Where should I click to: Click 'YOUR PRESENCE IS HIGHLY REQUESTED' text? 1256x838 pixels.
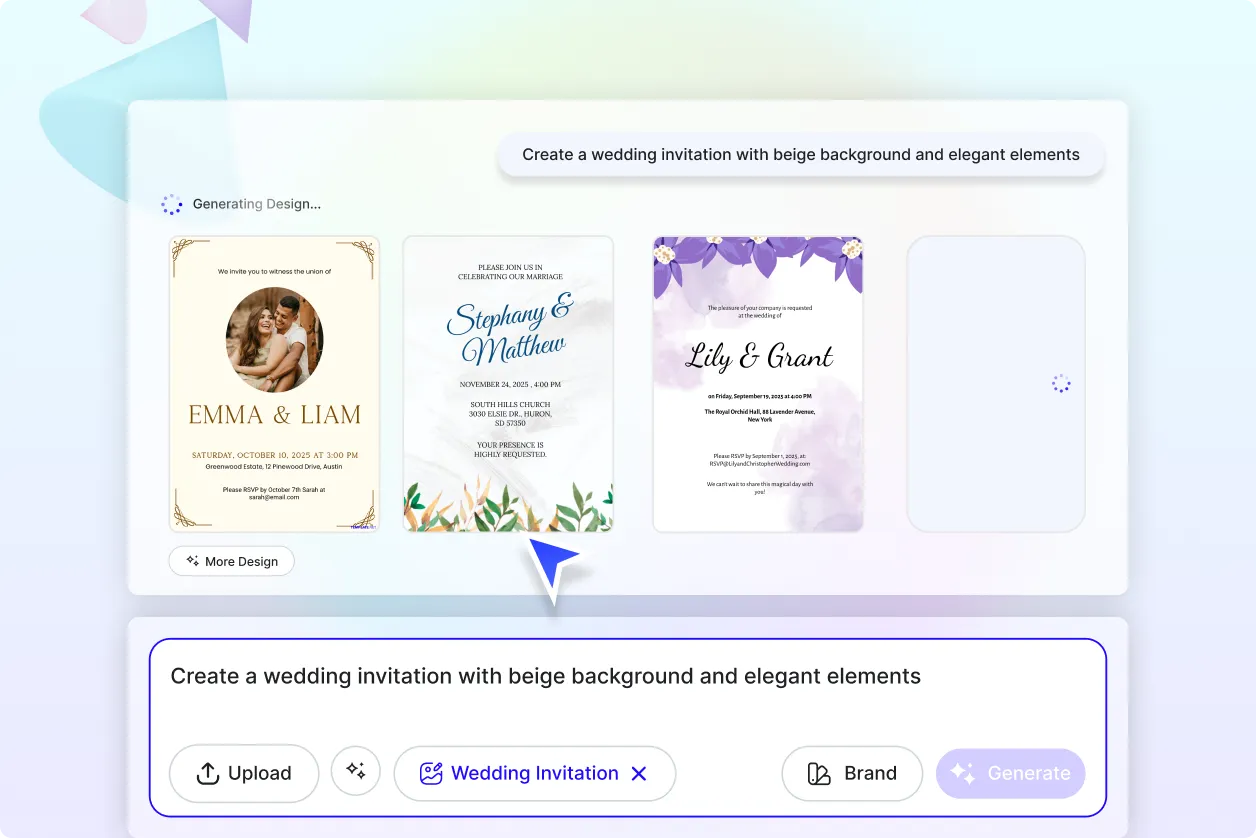pos(510,449)
